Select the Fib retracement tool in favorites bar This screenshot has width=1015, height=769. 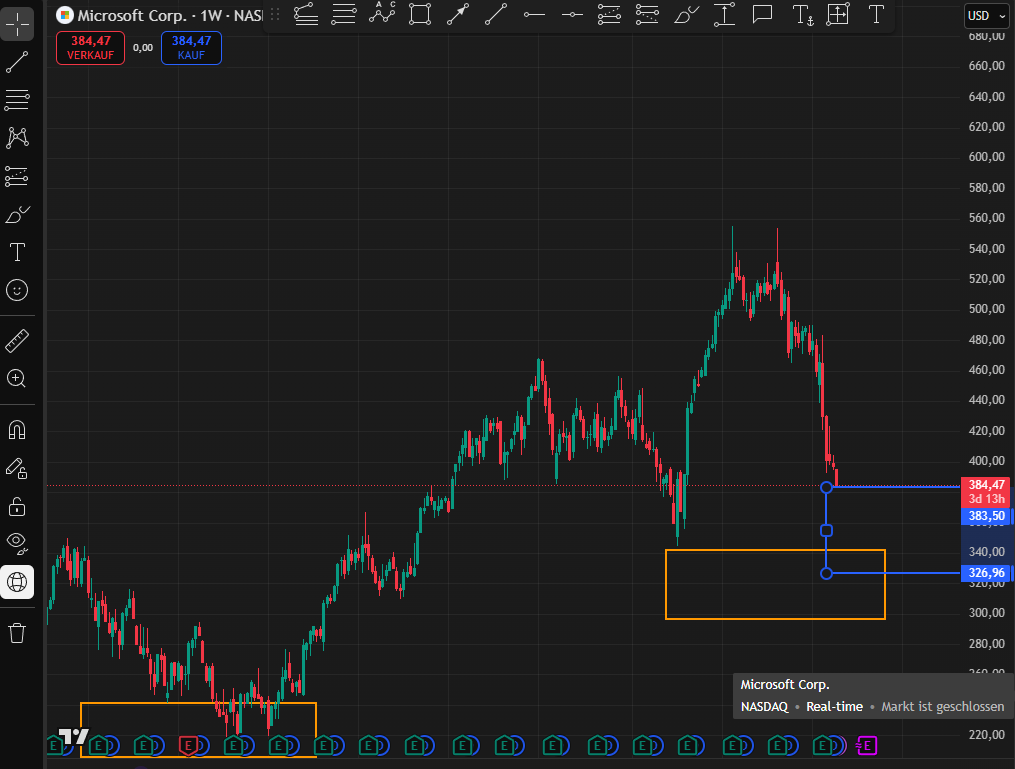pos(344,14)
